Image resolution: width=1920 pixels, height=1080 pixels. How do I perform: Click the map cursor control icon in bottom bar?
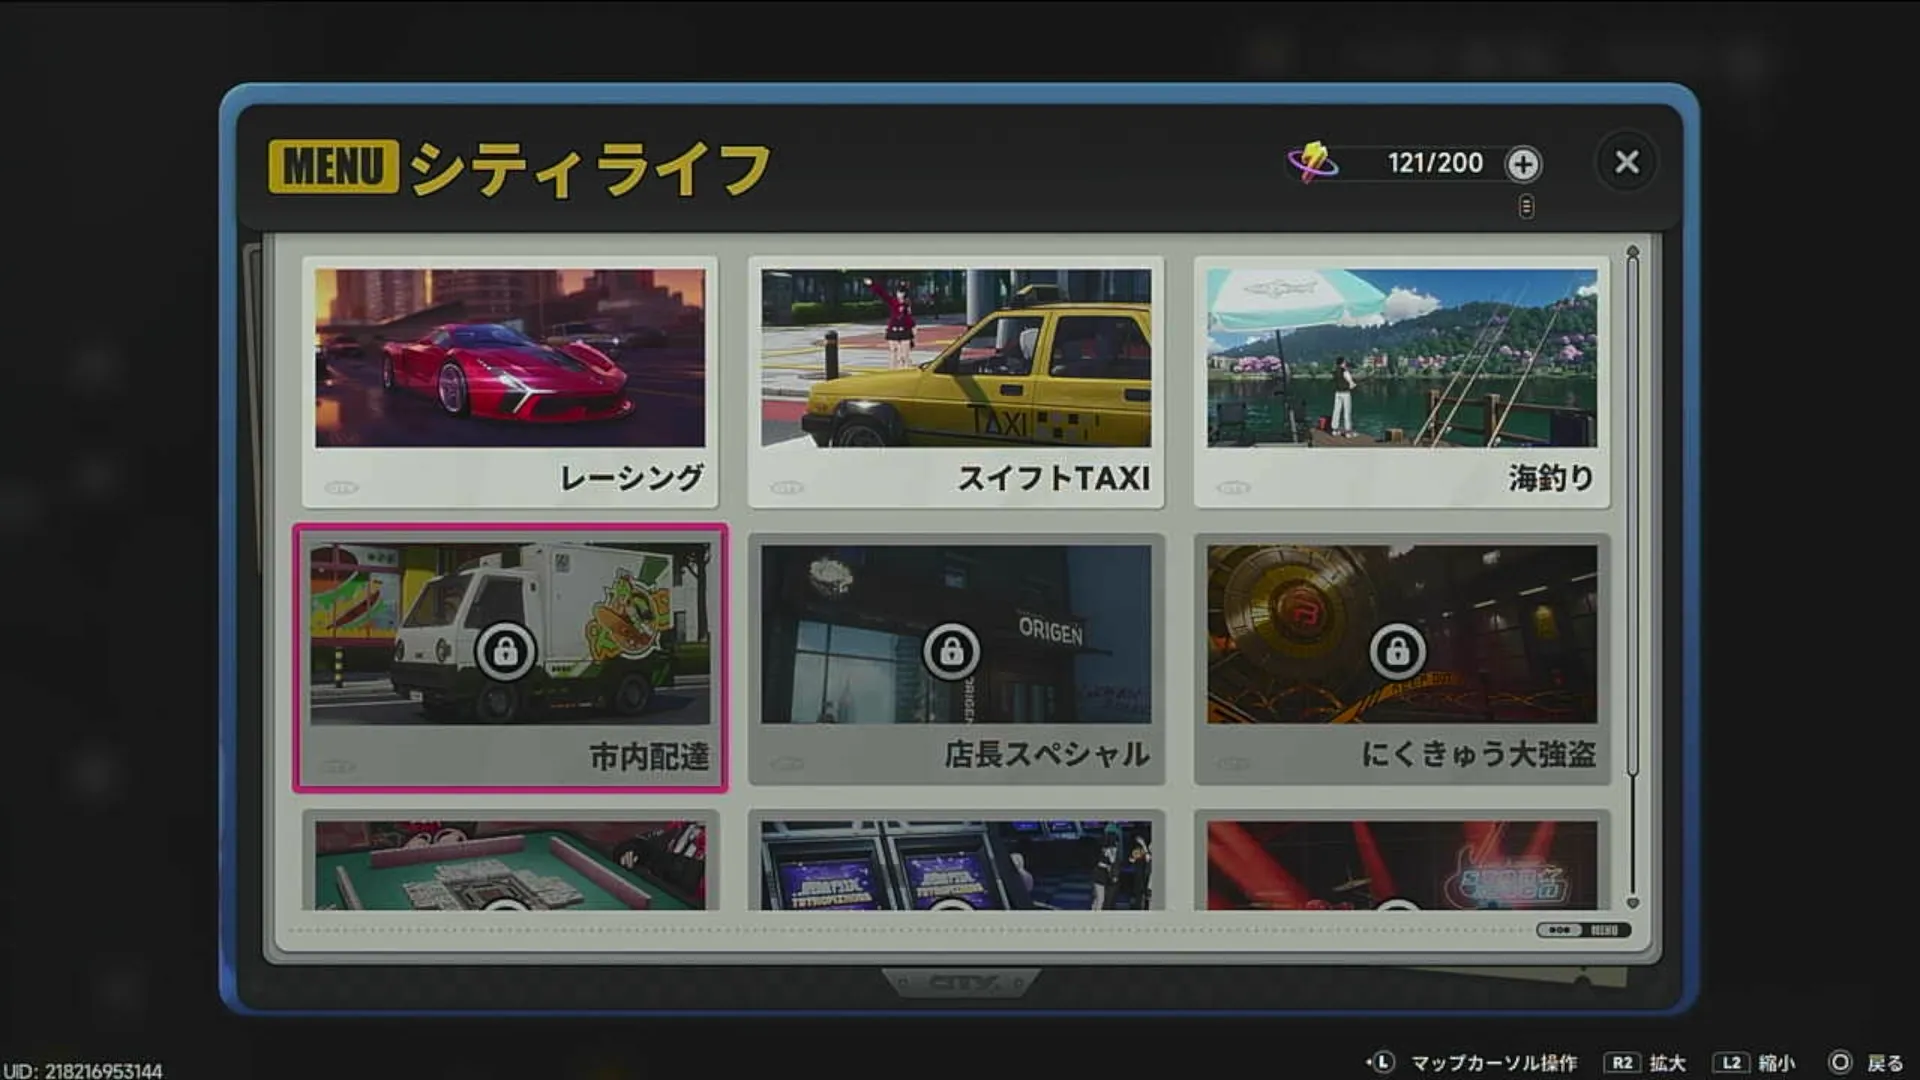coord(1383,1062)
